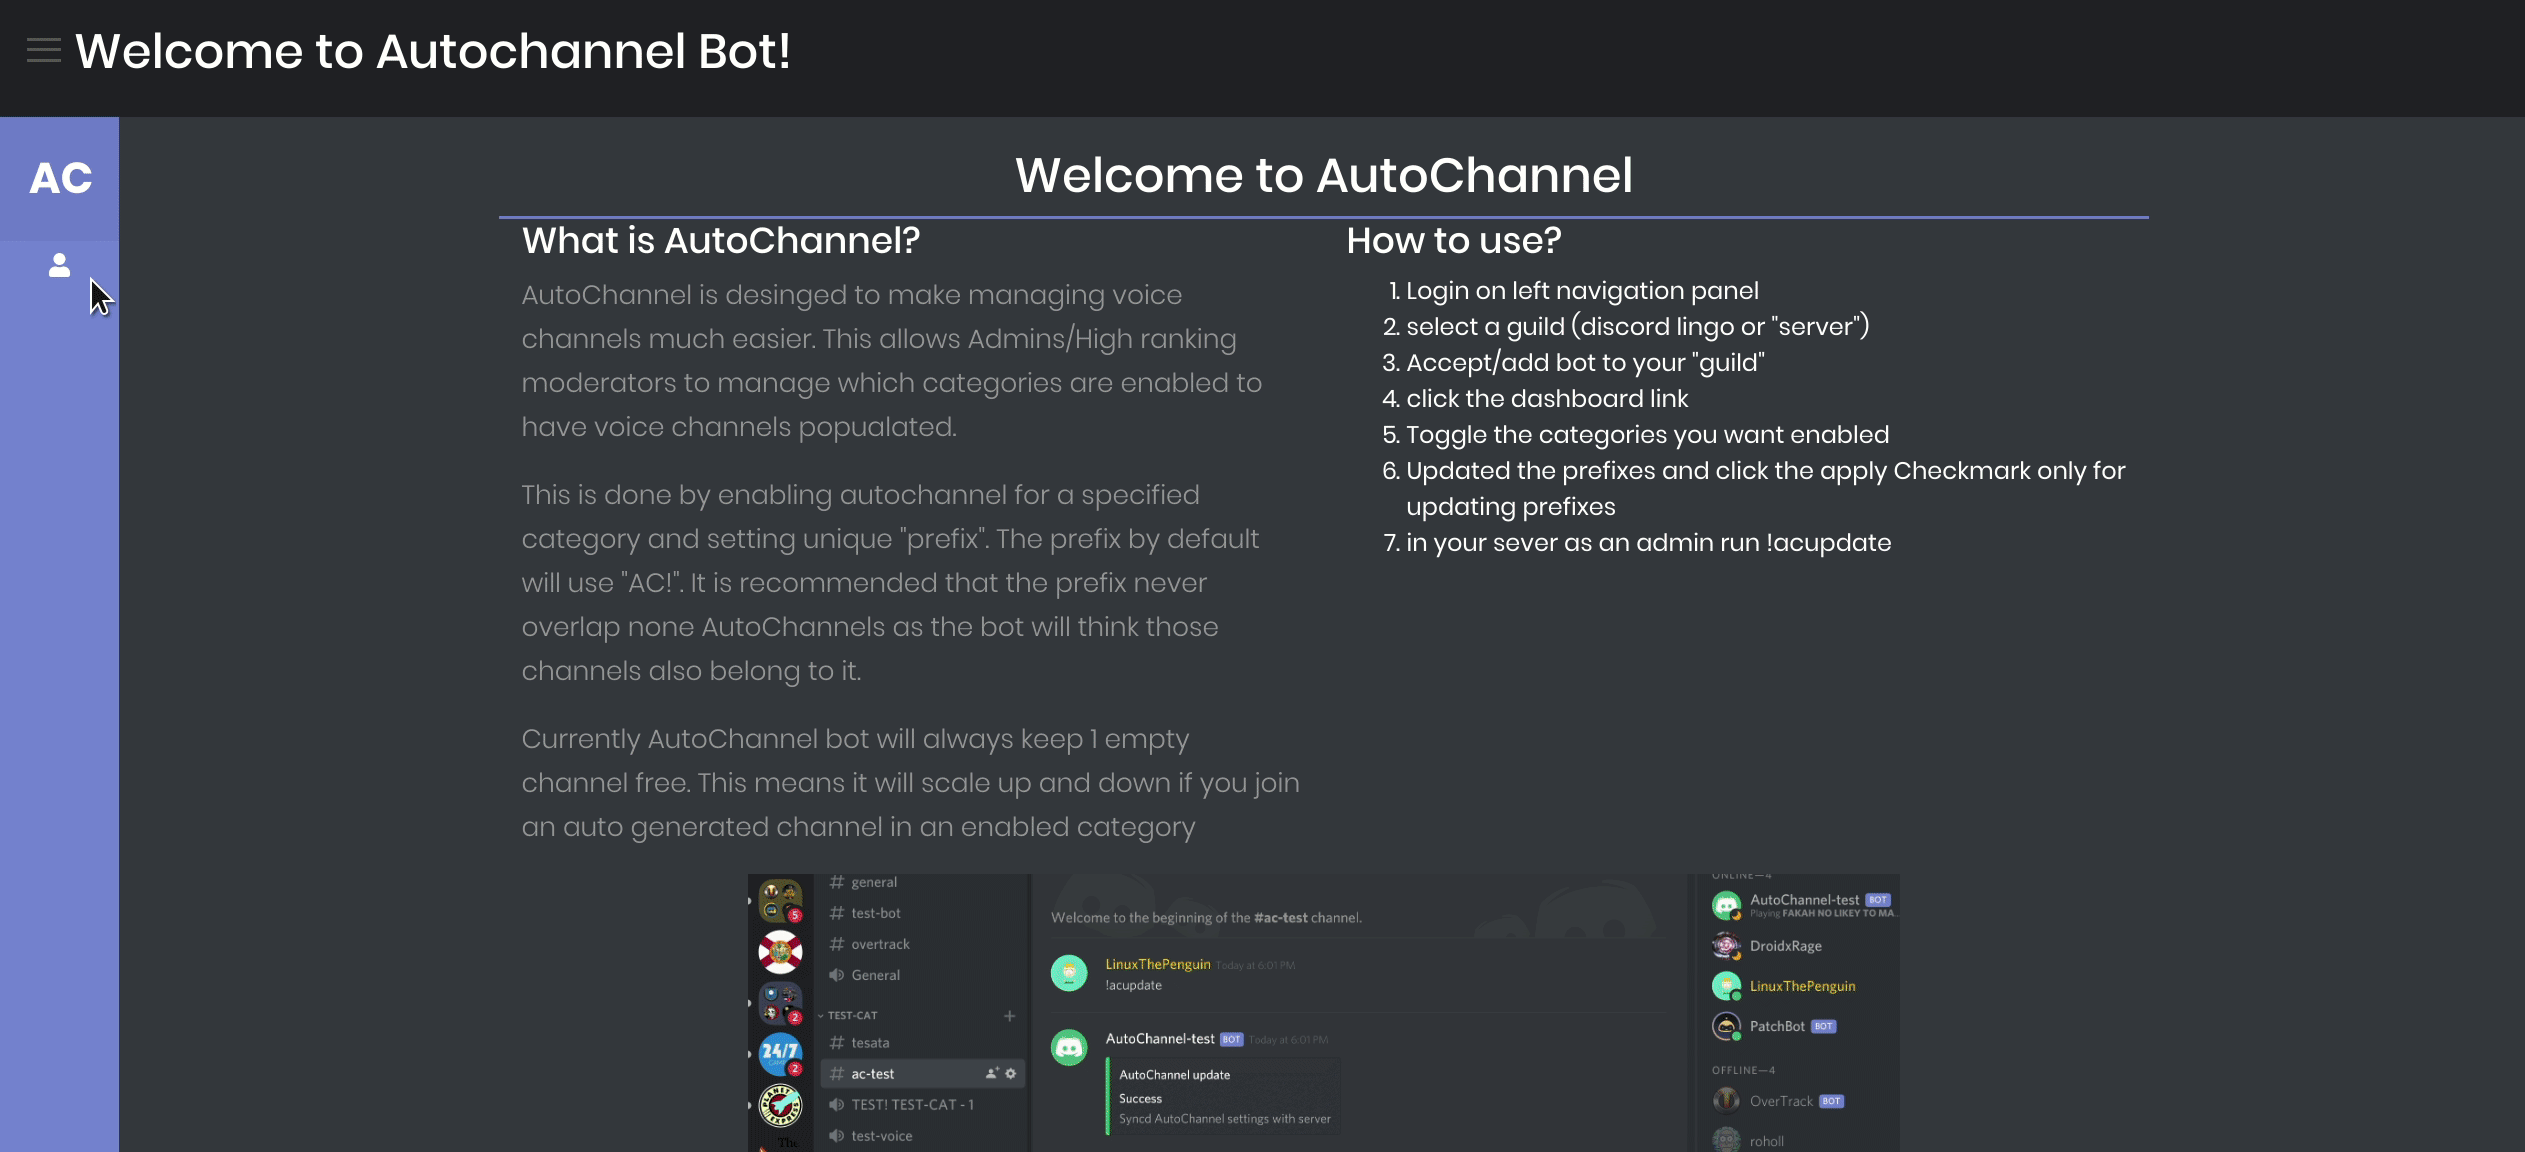Viewport: 2525px width, 1152px height.
Task: Open the Discord example screenshot image
Action: click(x=1323, y=1012)
